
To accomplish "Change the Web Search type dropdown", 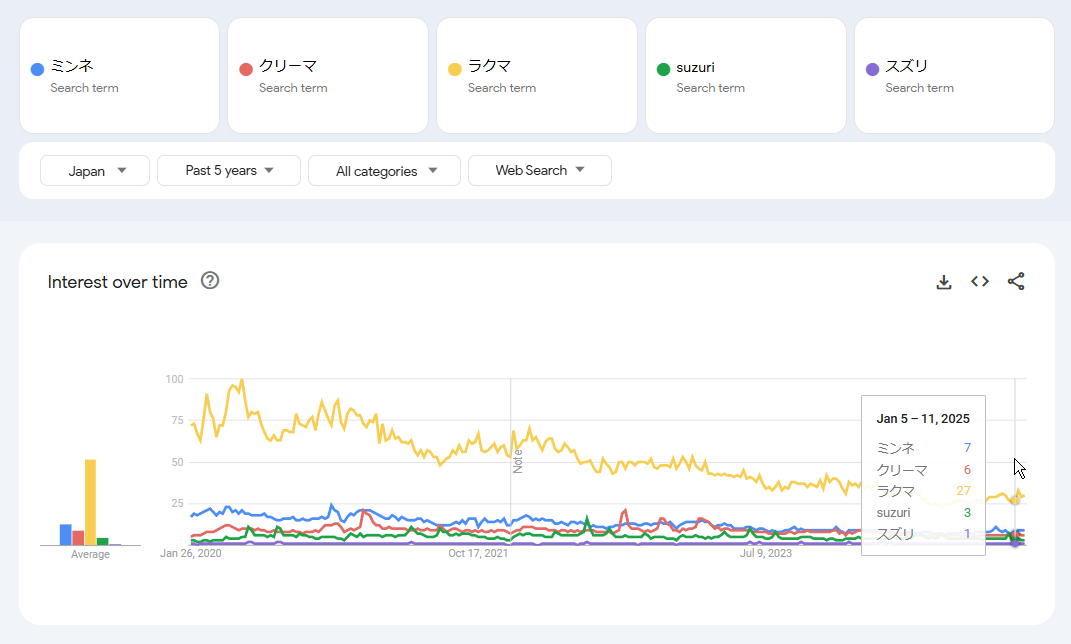I will tap(539, 171).
